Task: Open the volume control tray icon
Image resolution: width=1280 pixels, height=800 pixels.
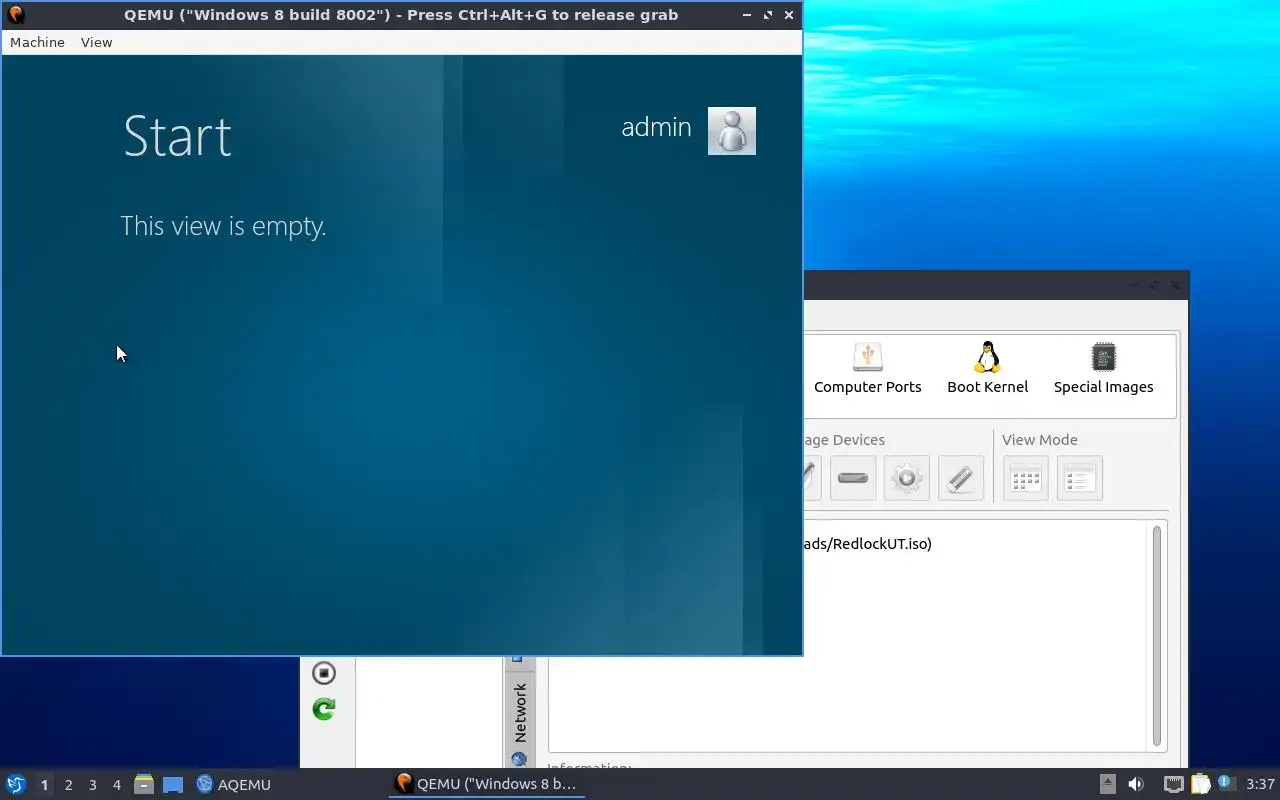Action: click(x=1136, y=784)
